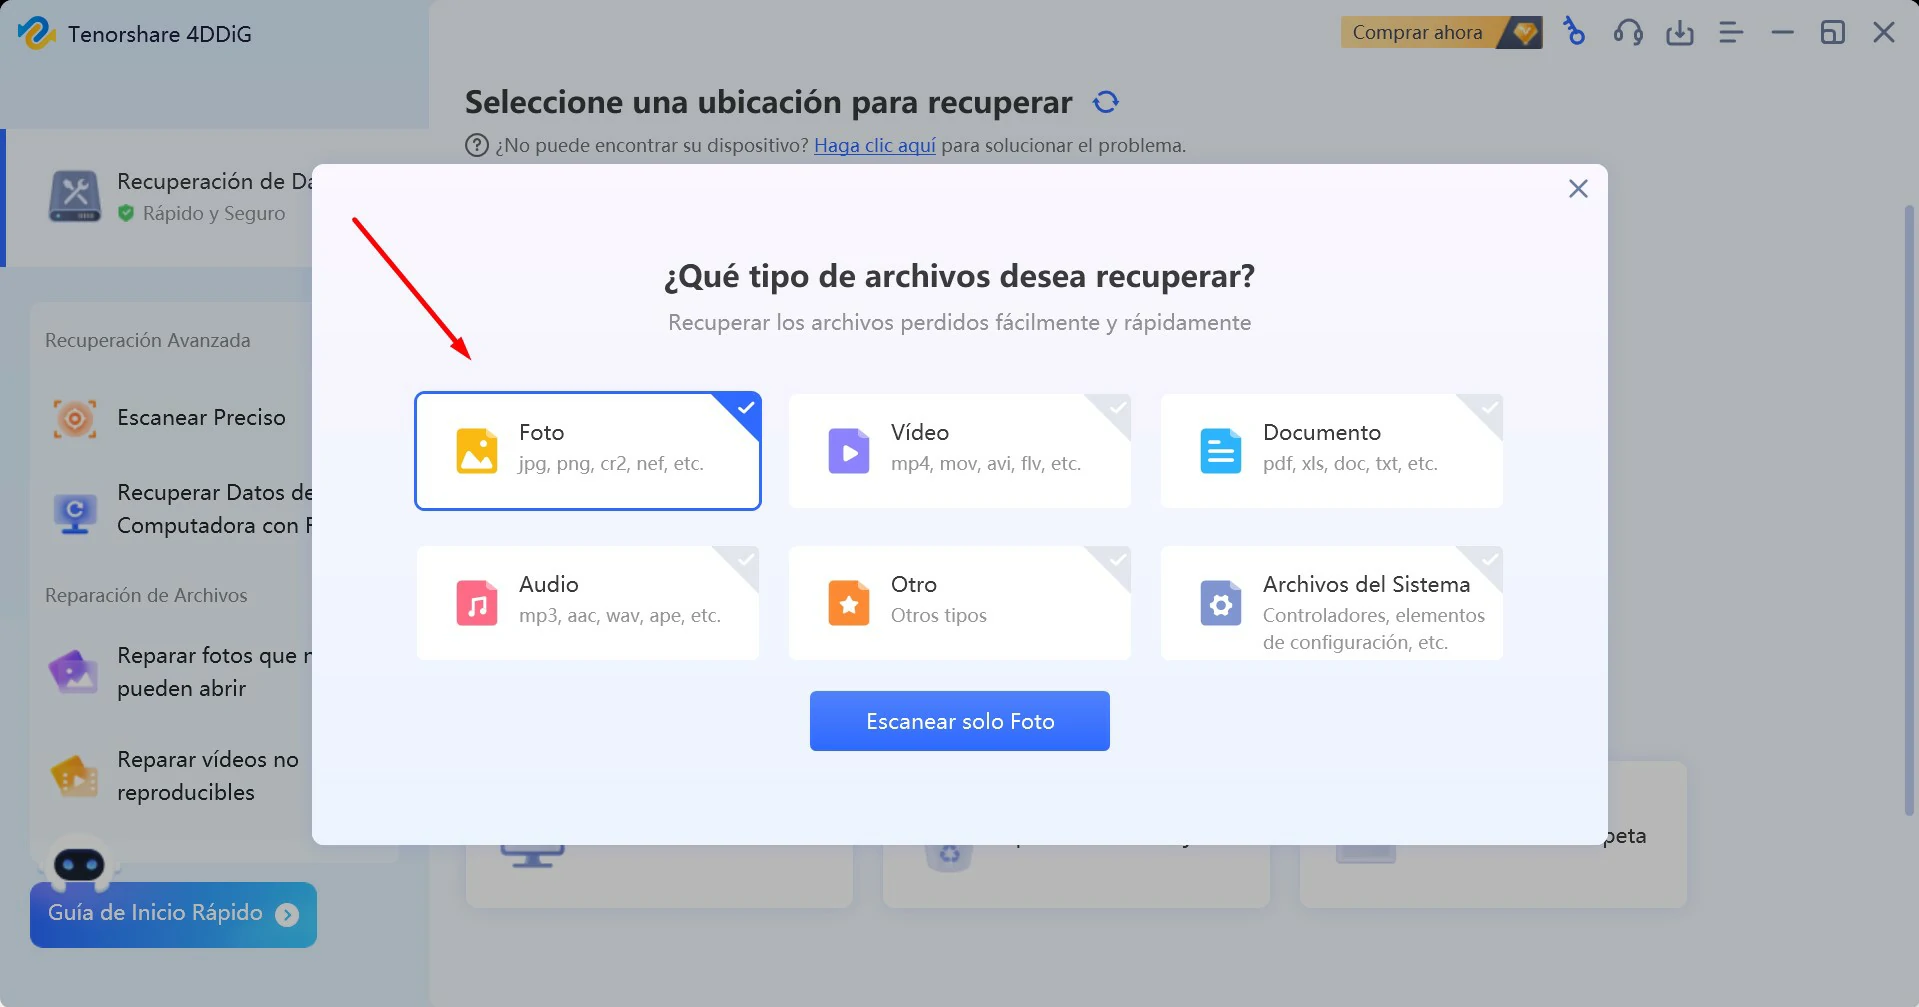This screenshot has height=1007, width=1919.
Task: Open the key registration icon
Action: tap(1575, 33)
